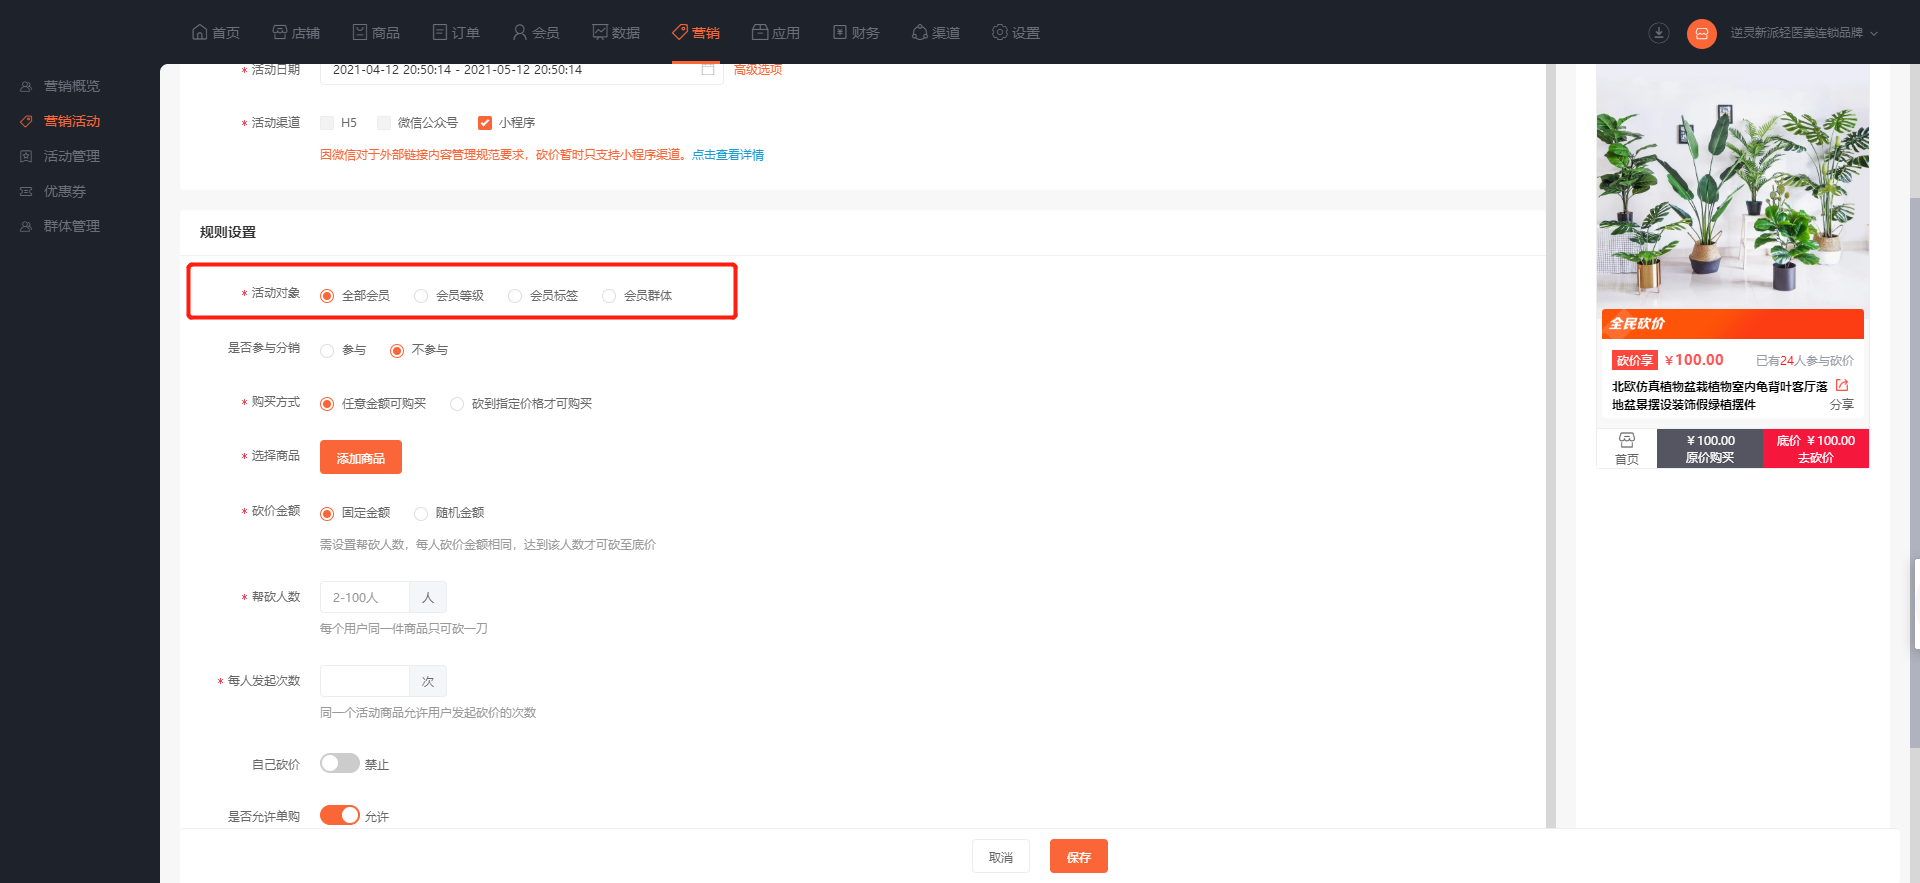The image size is (1920, 883).
Task: Select 不参与 for distribution participation
Action: [397, 350]
